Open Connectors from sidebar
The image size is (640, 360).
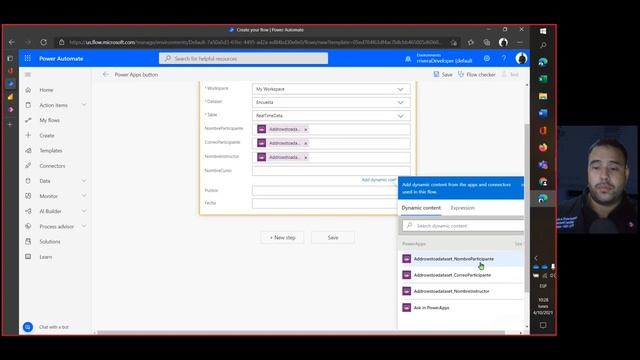pos(52,166)
